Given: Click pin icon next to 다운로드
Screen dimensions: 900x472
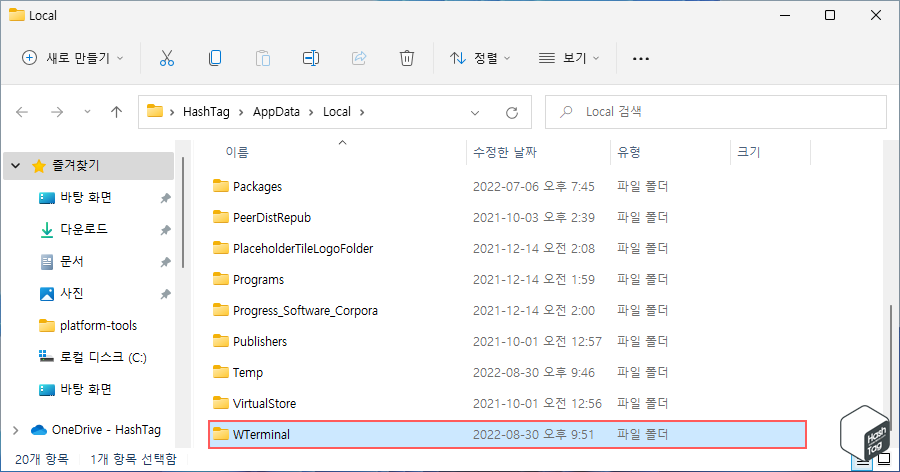Looking at the screenshot, I should coord(165,230).
